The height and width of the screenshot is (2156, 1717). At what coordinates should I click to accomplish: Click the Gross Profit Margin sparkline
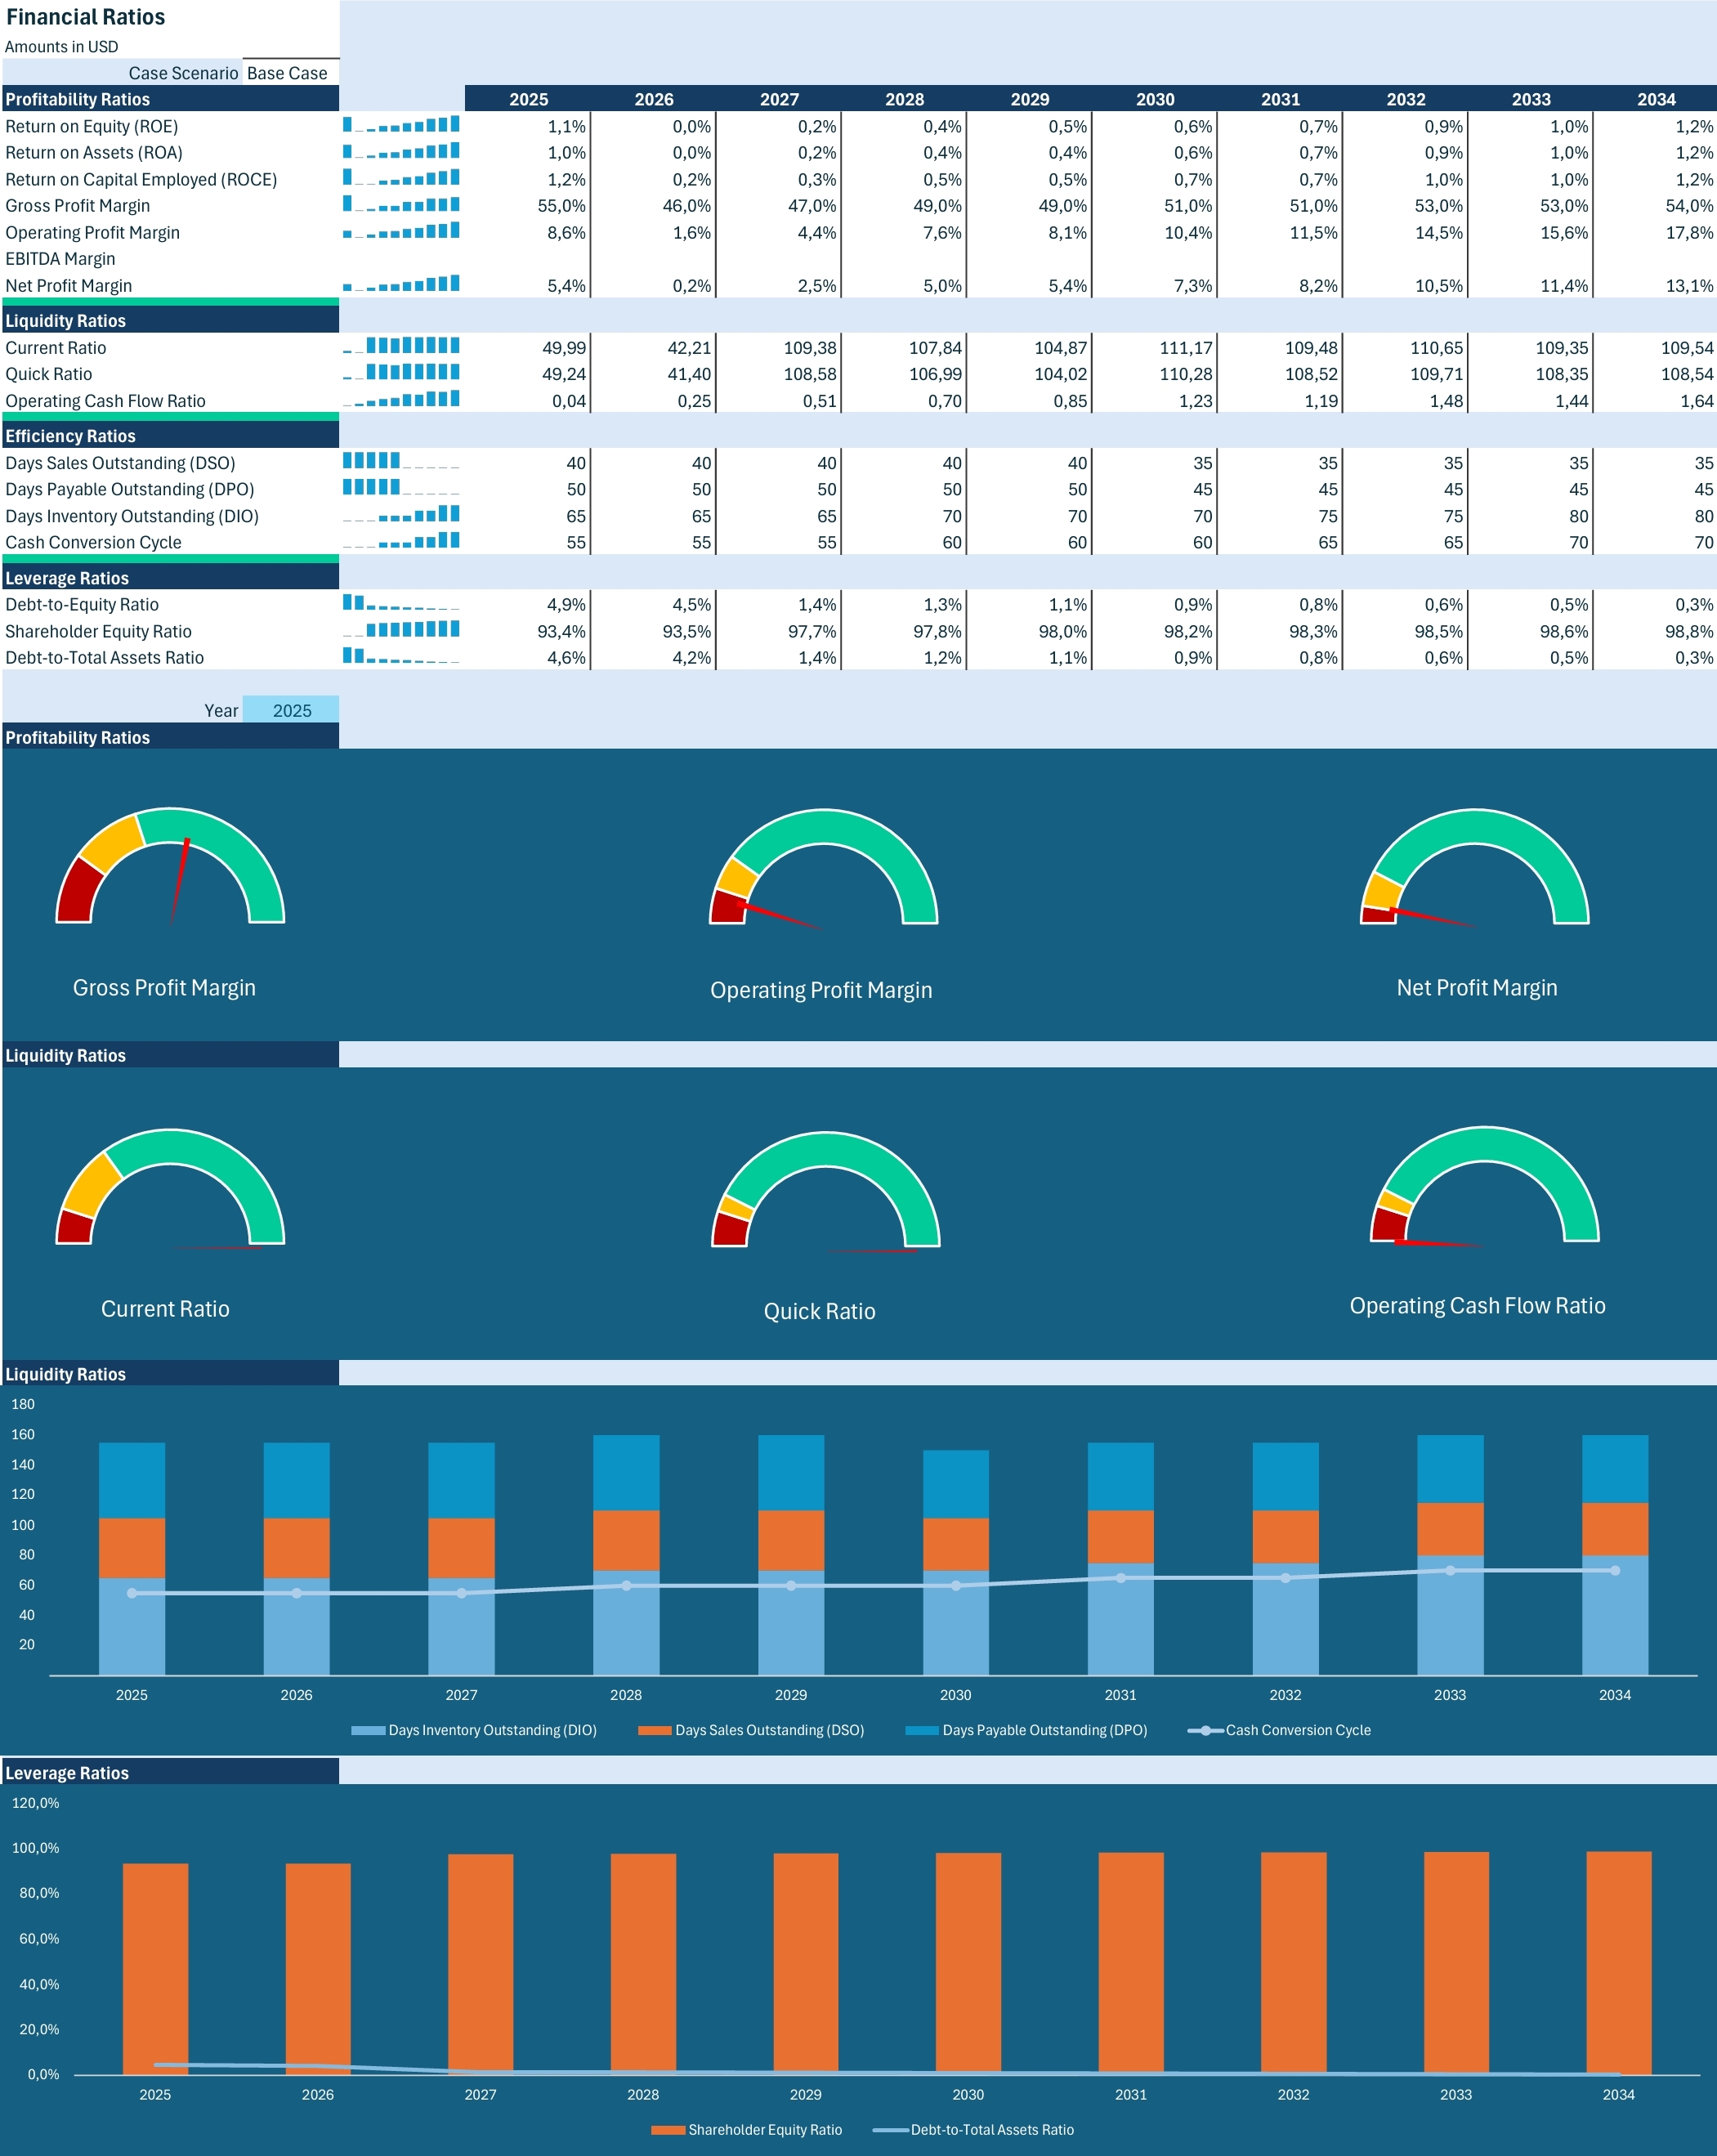pos(400,205)
